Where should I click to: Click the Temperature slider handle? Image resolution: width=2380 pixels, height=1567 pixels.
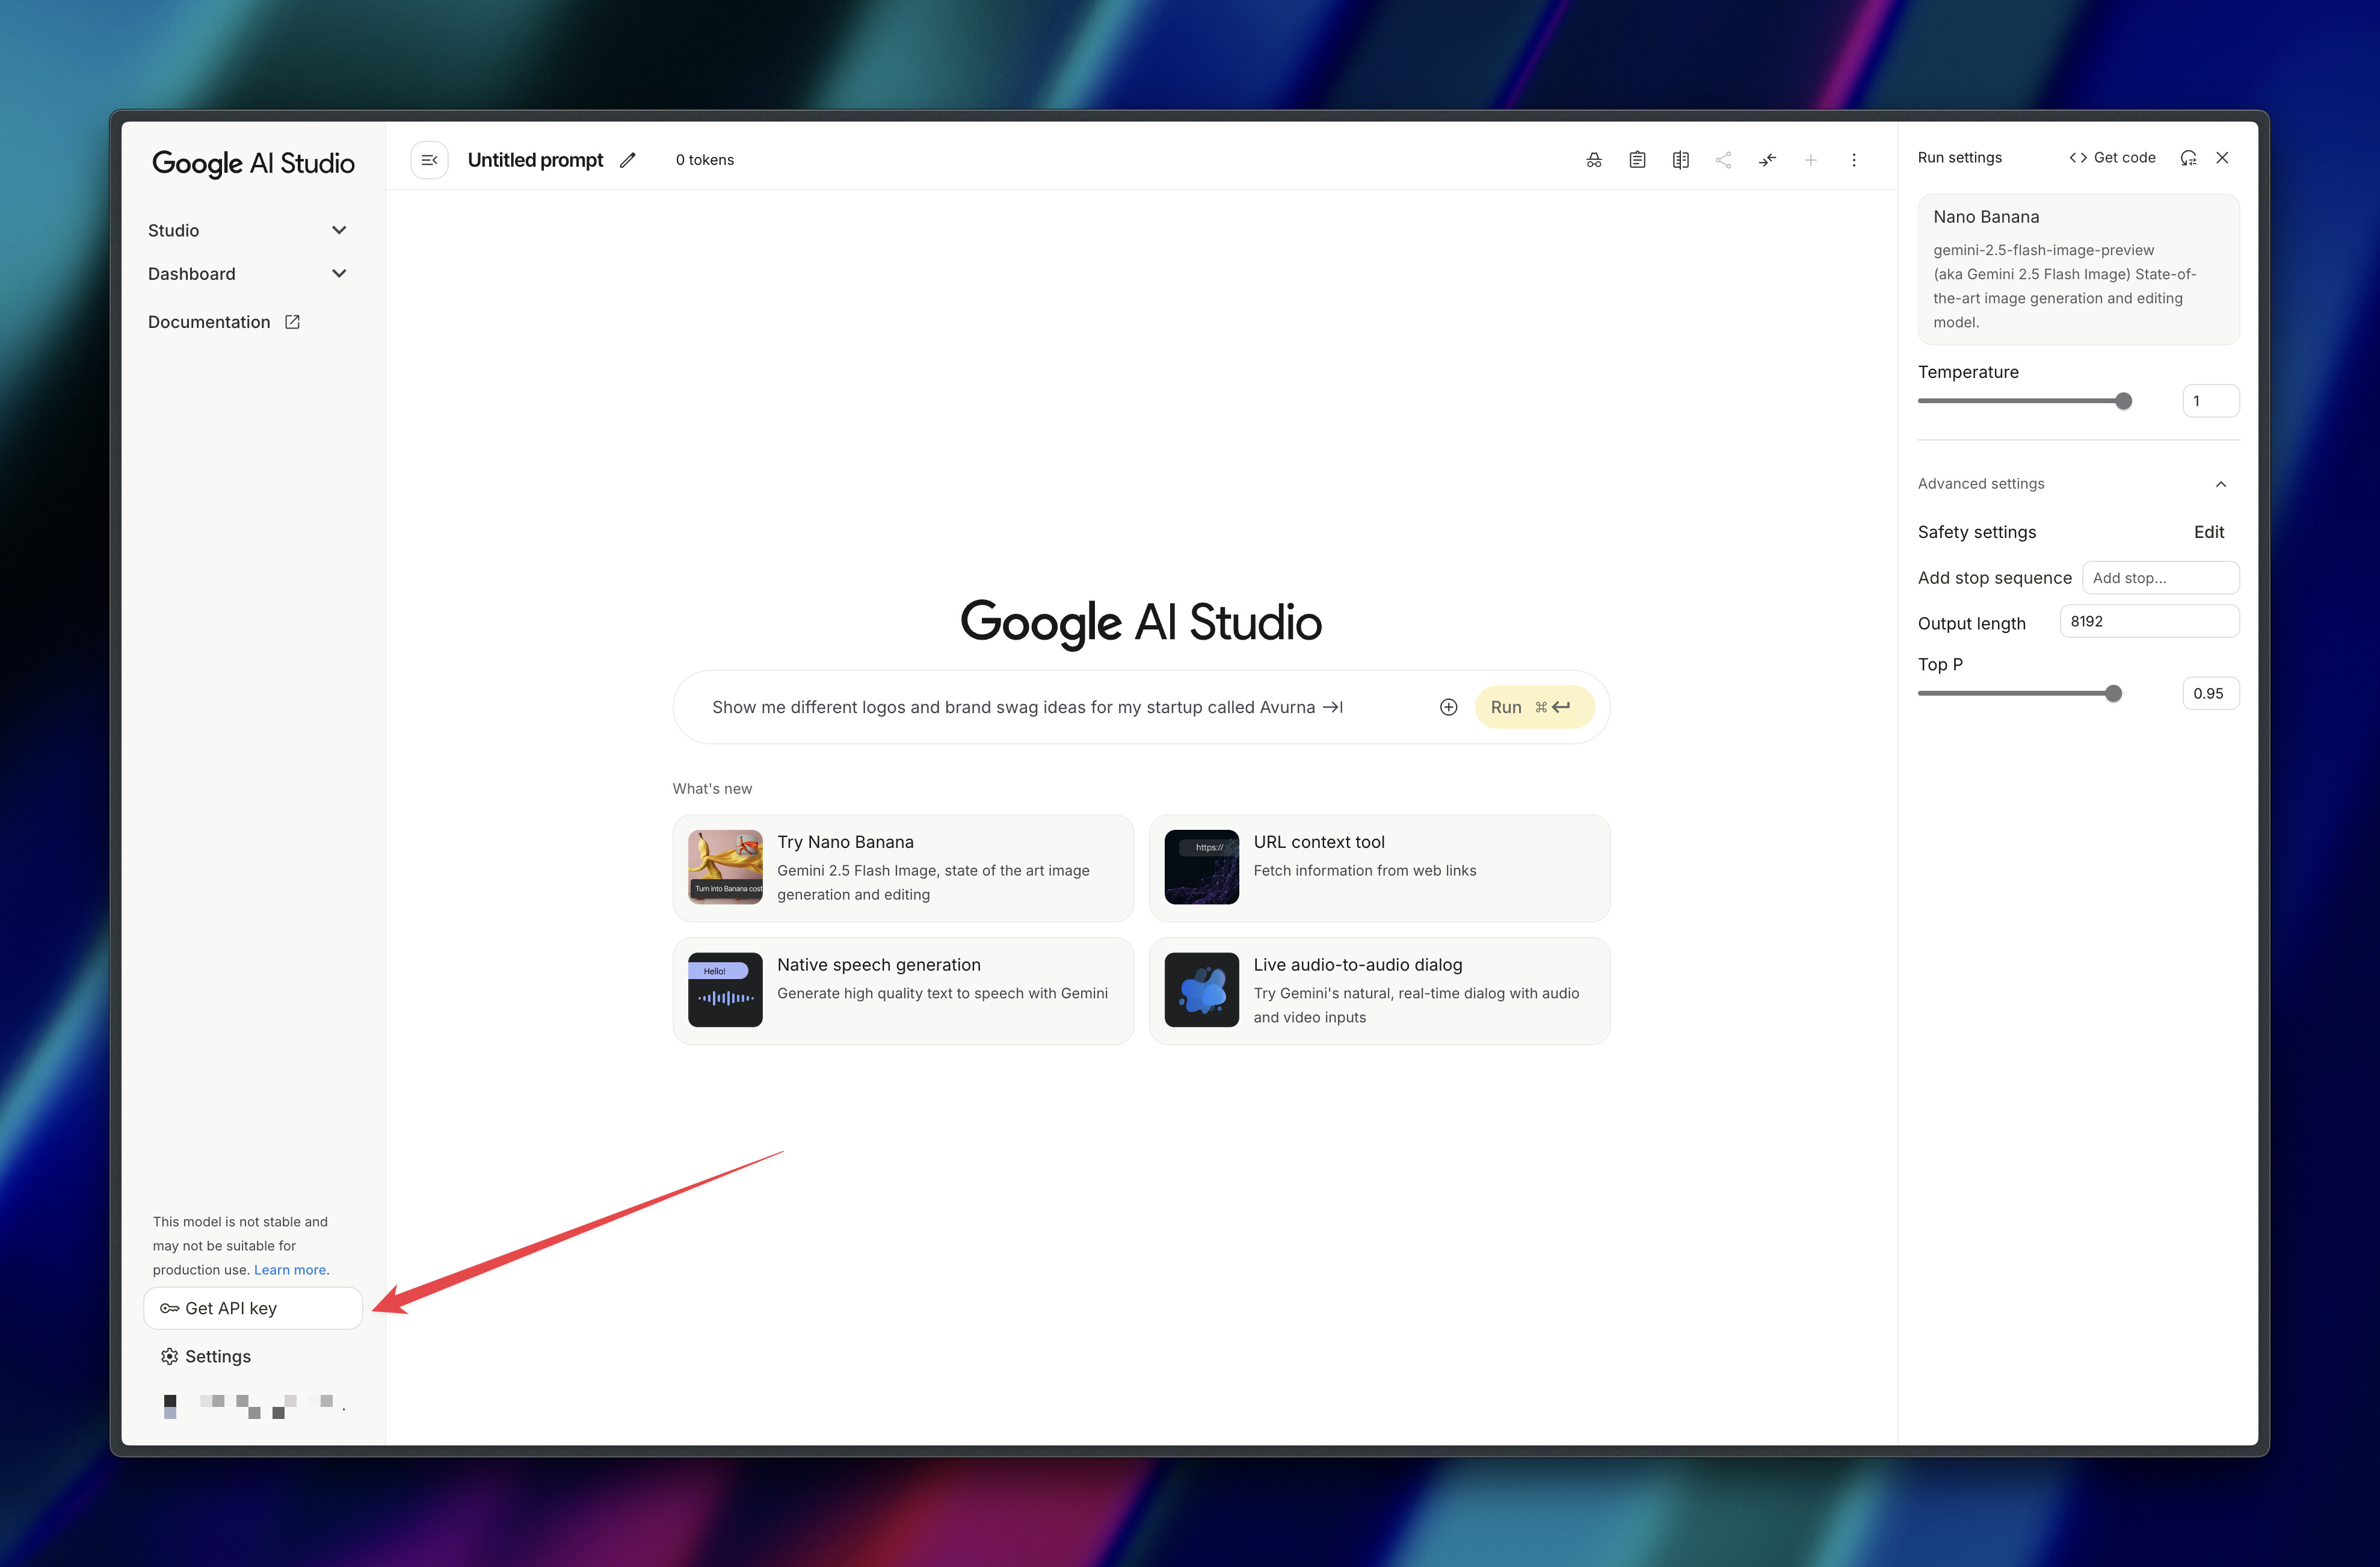(2123, 401)
